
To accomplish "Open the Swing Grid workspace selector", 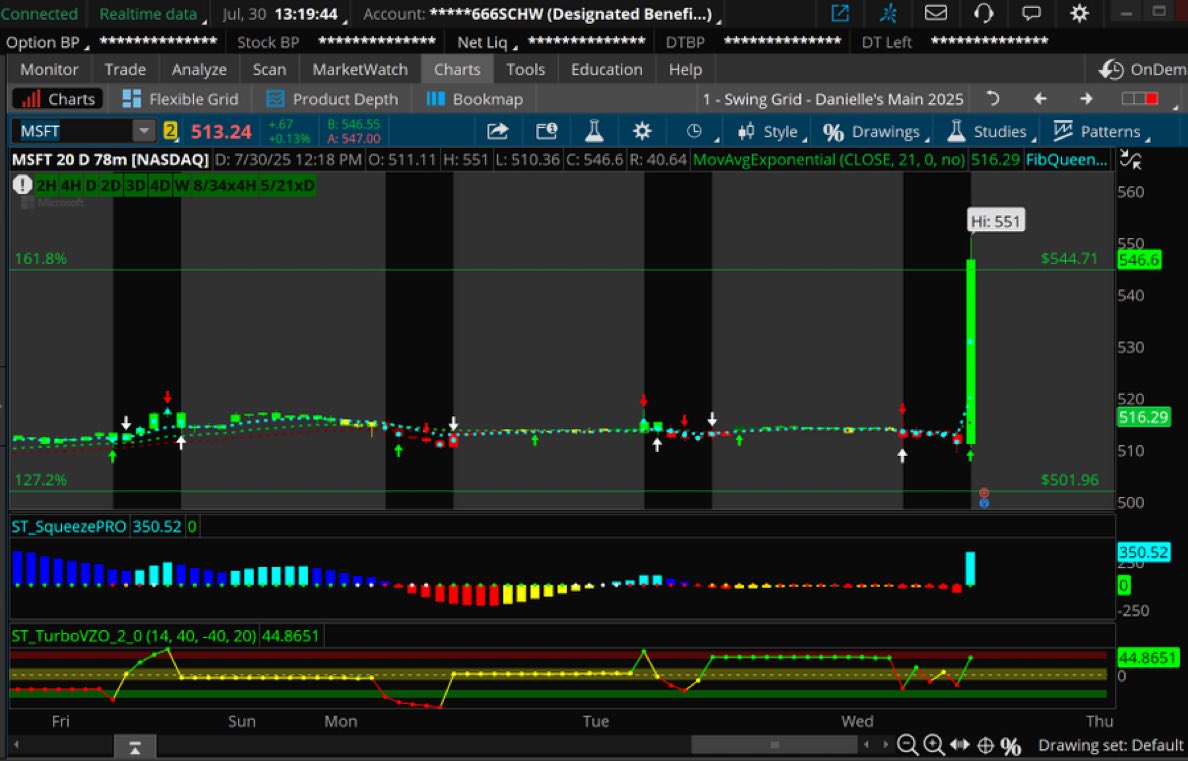I will coord(833,99).
